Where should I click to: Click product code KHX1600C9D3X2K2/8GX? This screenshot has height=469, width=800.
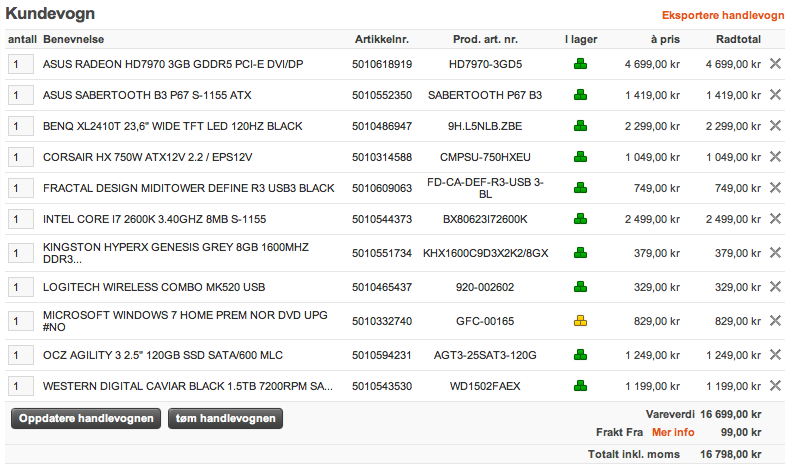pos(485,253)
